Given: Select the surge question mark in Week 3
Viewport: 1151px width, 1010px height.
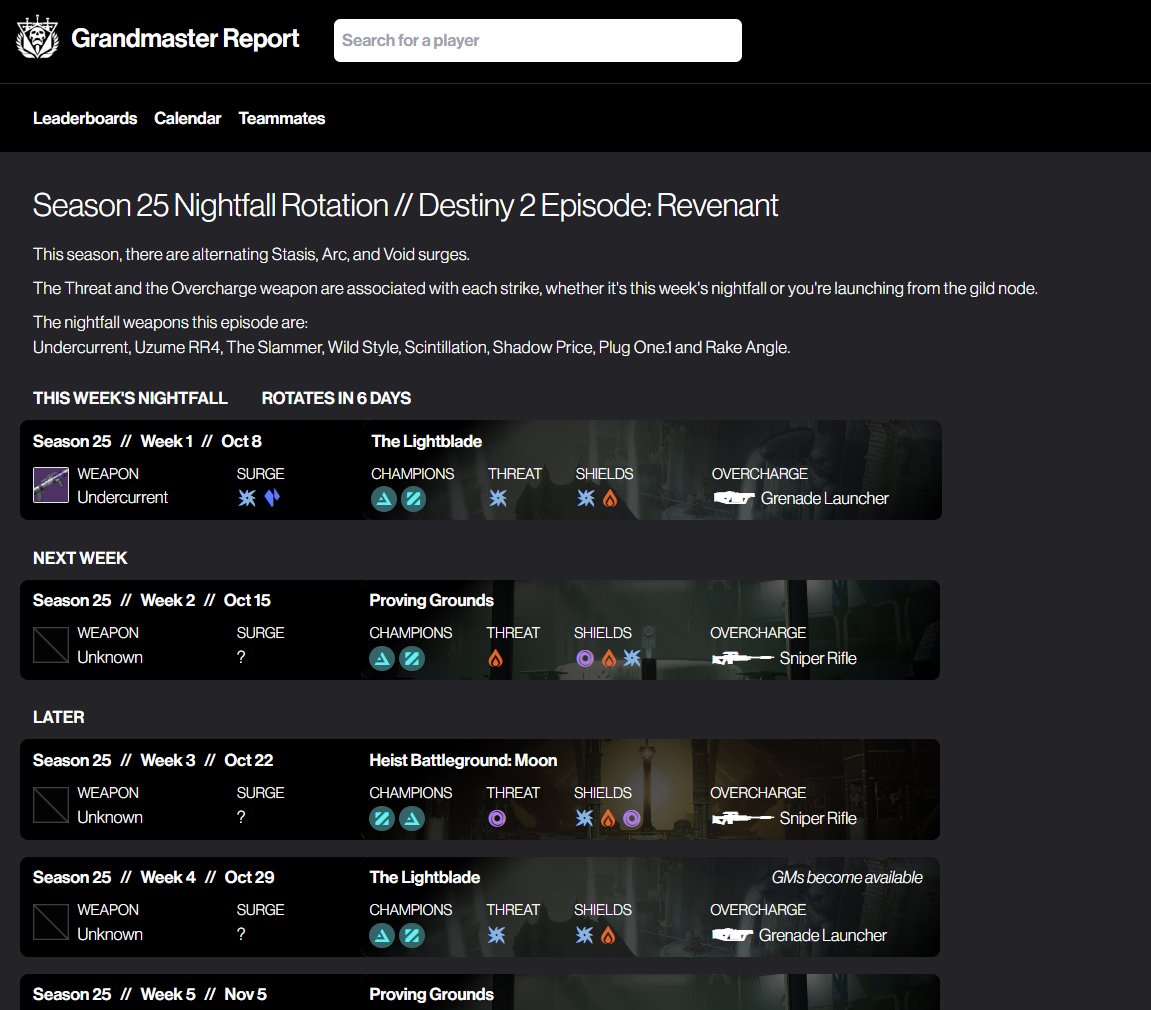Looking at the screenshot, I should [241, 817].
